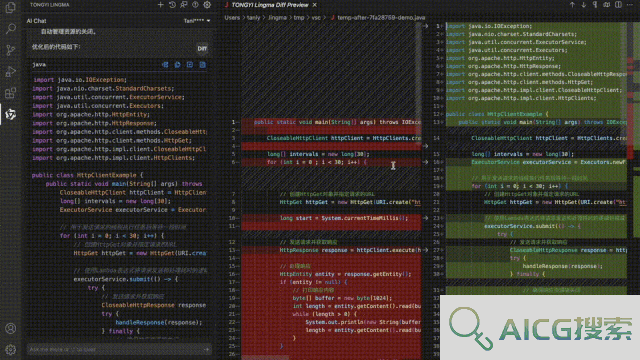Click right diff line 'handleResponse(response);'
This screenshot has height=360, width=640.
562,266
